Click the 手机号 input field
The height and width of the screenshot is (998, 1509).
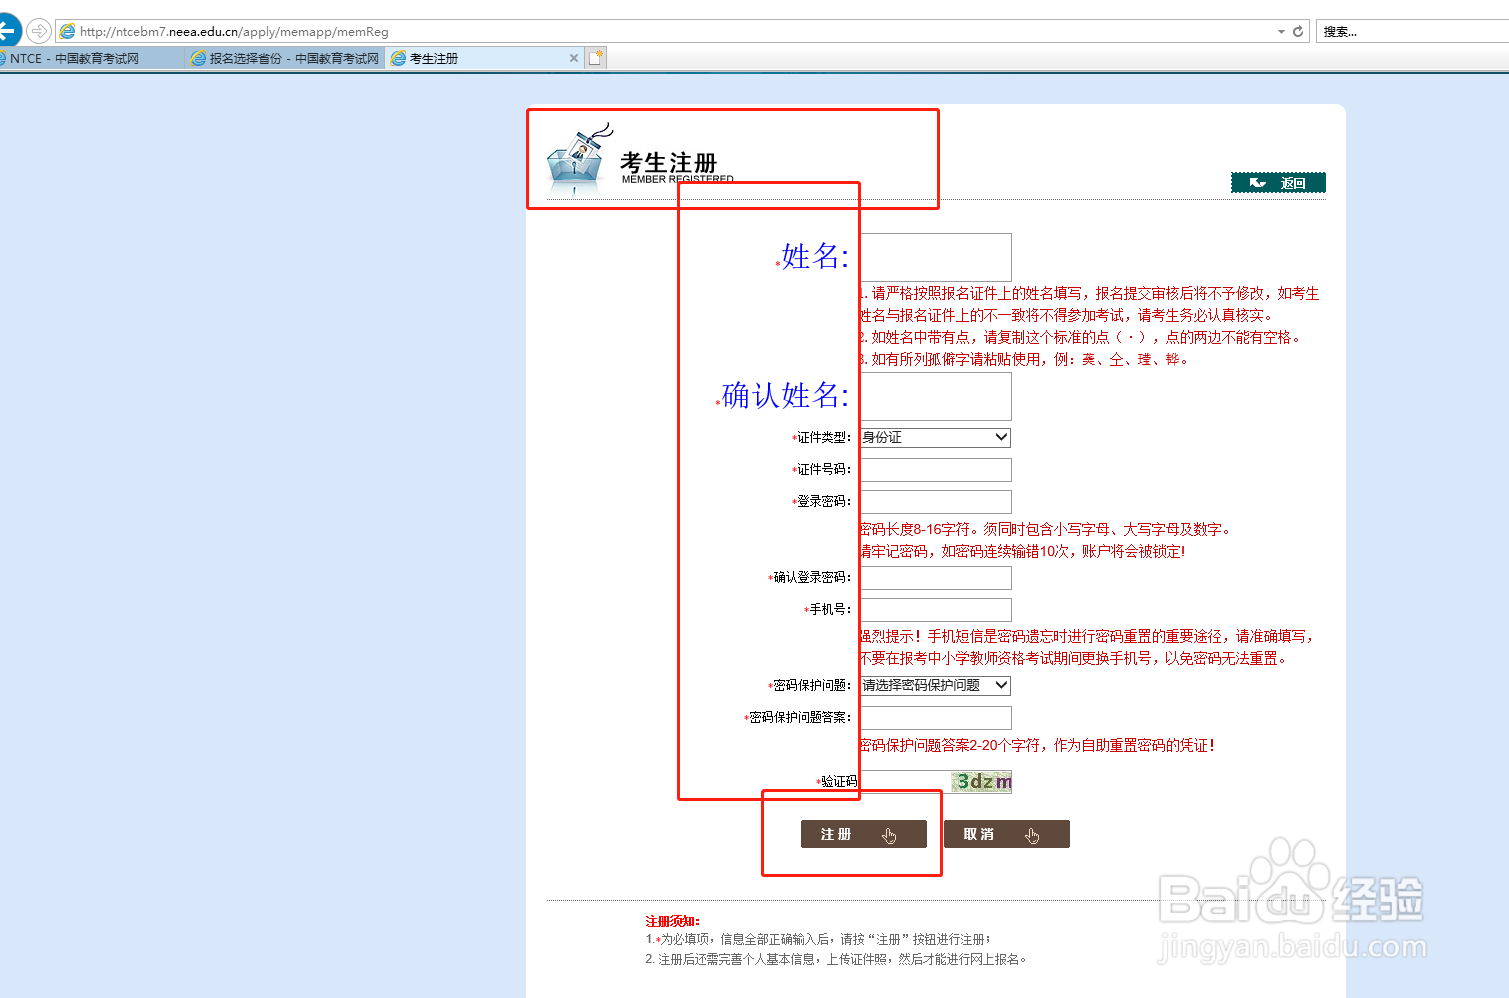pos(936,610)
